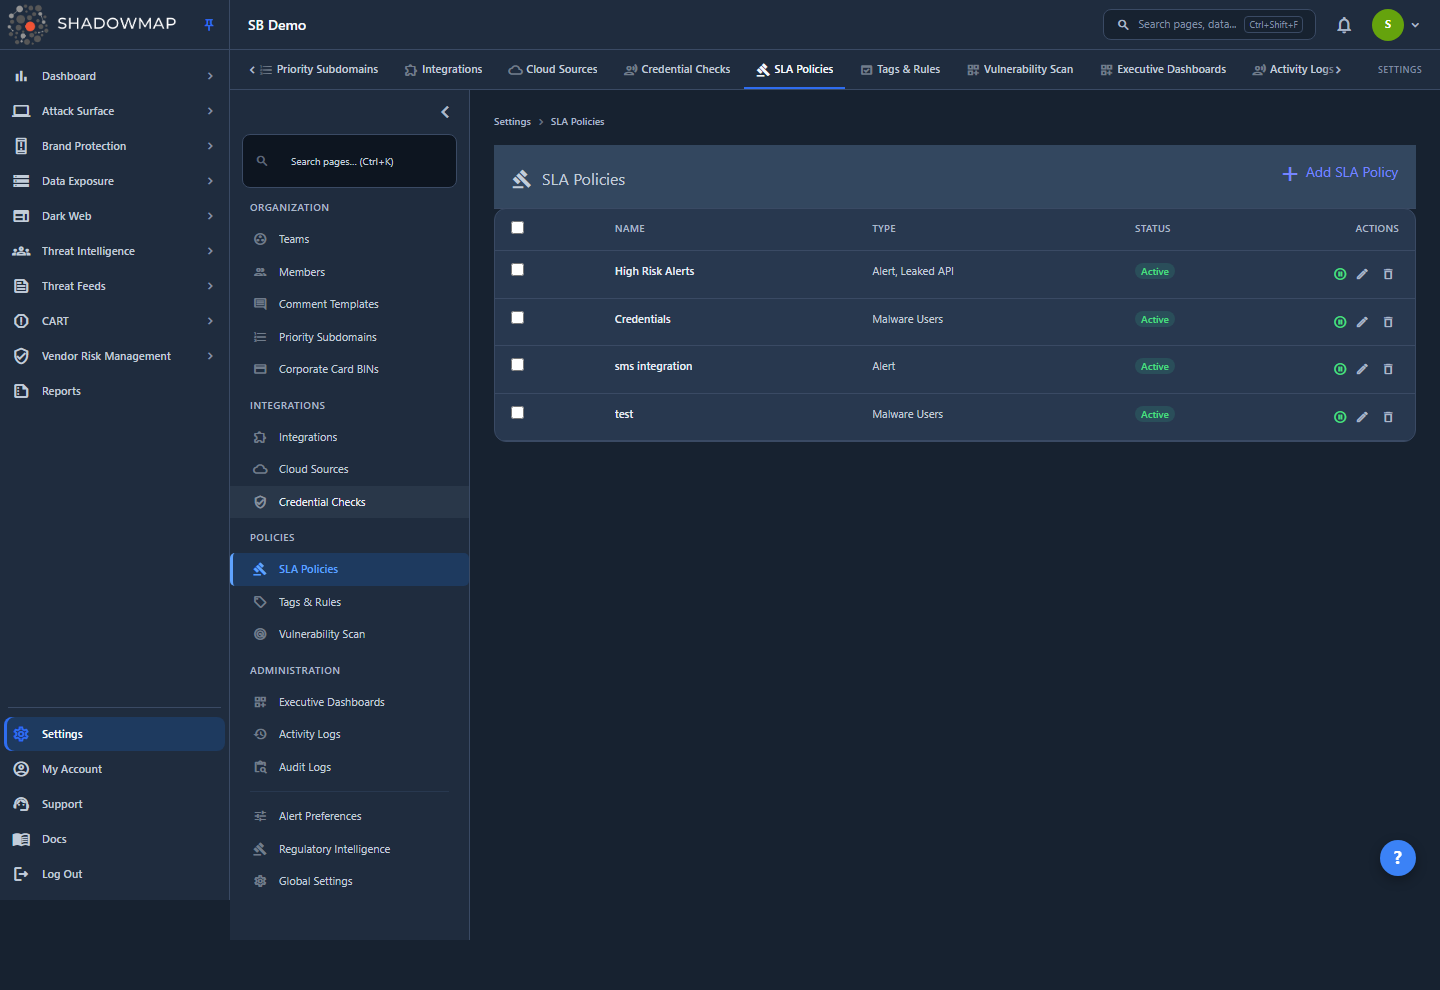Switch to the Tags & Rules tab
This screenshot has width=1440, height=990.
[x=900, y=69]
